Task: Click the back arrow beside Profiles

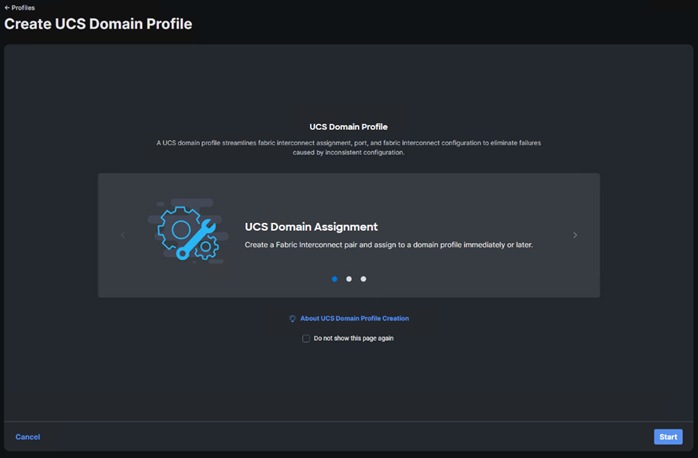Action: [x=7, y=8]
